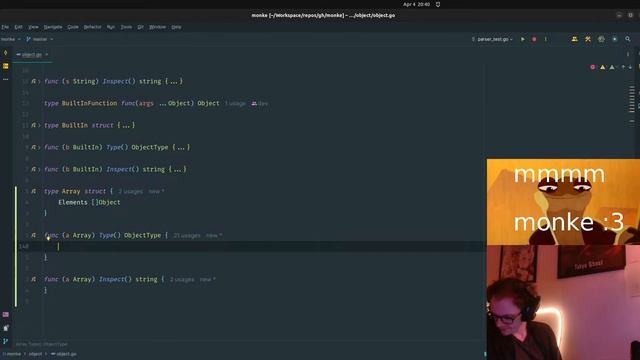Open editor tab options vertical dots
The height and width of the screenshot is (360, 640).
point(628,54)
